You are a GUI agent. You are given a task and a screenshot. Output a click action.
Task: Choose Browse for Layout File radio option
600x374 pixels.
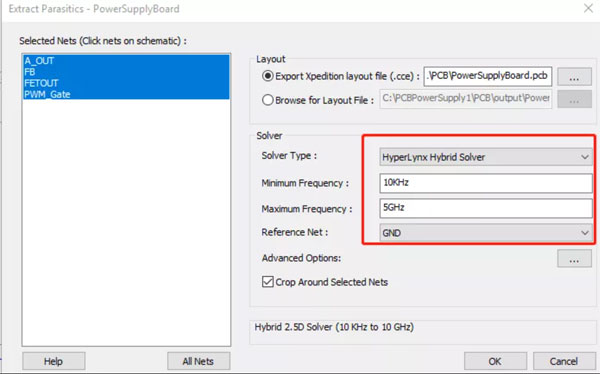coord(267,100)
